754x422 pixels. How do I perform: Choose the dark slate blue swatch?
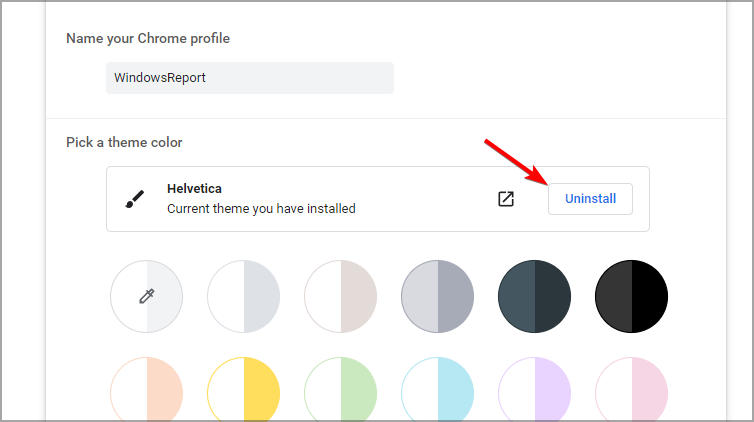tap(534, 296)
